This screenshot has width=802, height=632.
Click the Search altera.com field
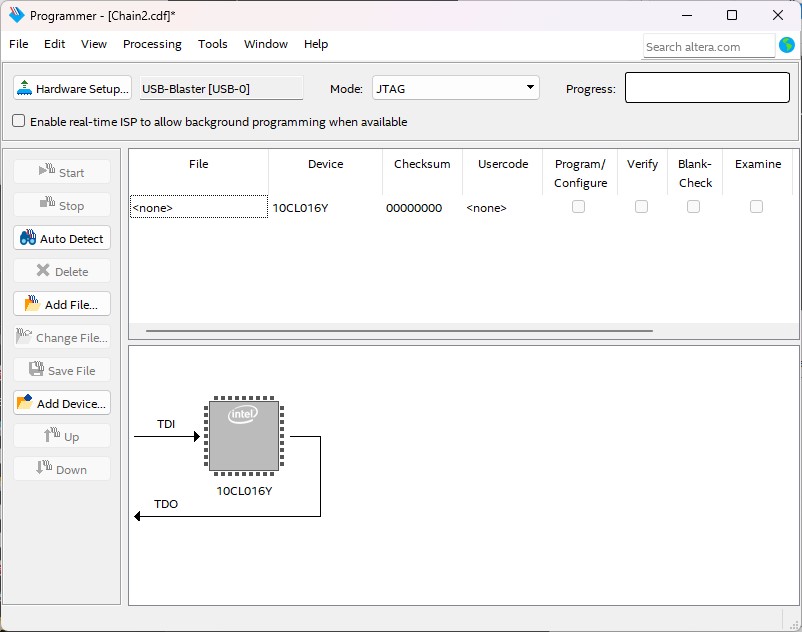(x=709, y=47)
